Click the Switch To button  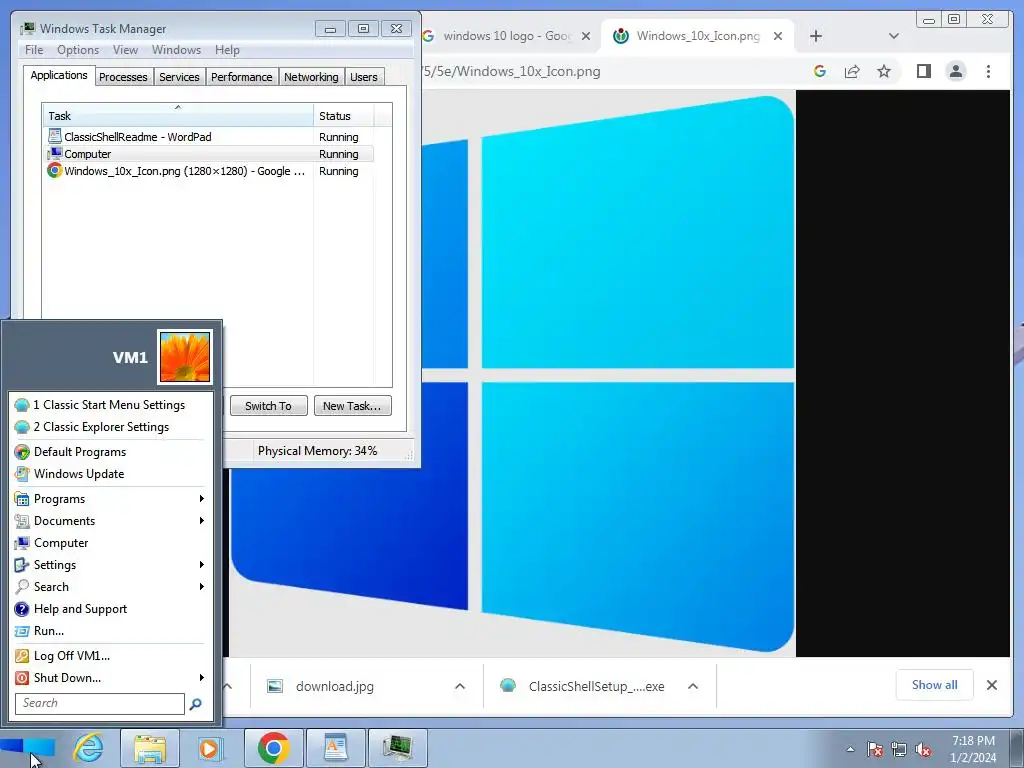point(268,406)
